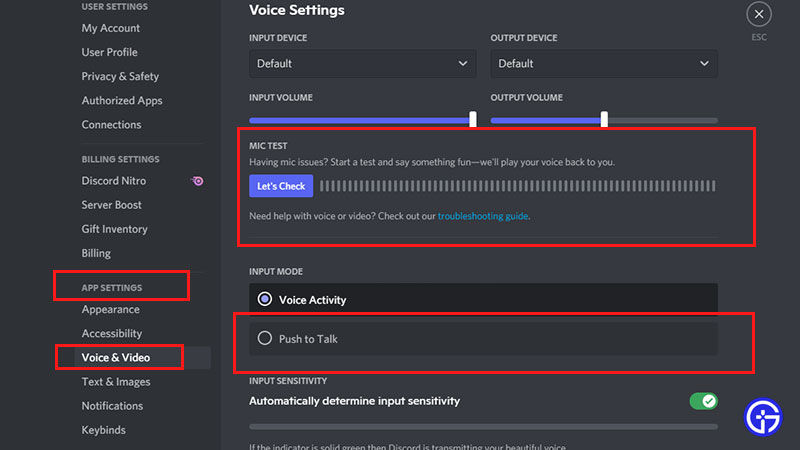
Task: Click the Input Volume slider handle
Action: [472, 119]
